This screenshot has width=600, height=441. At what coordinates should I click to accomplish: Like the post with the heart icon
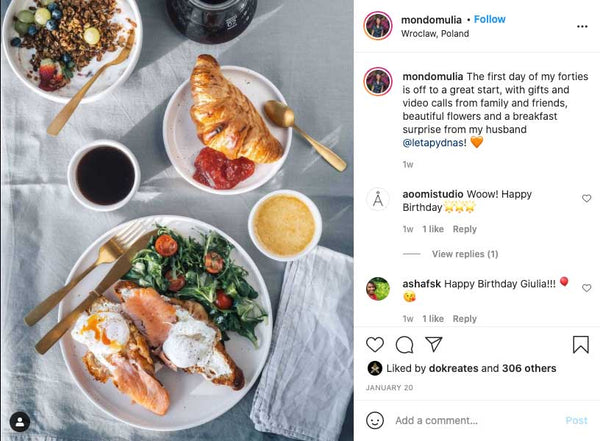[x=375, y=345]
